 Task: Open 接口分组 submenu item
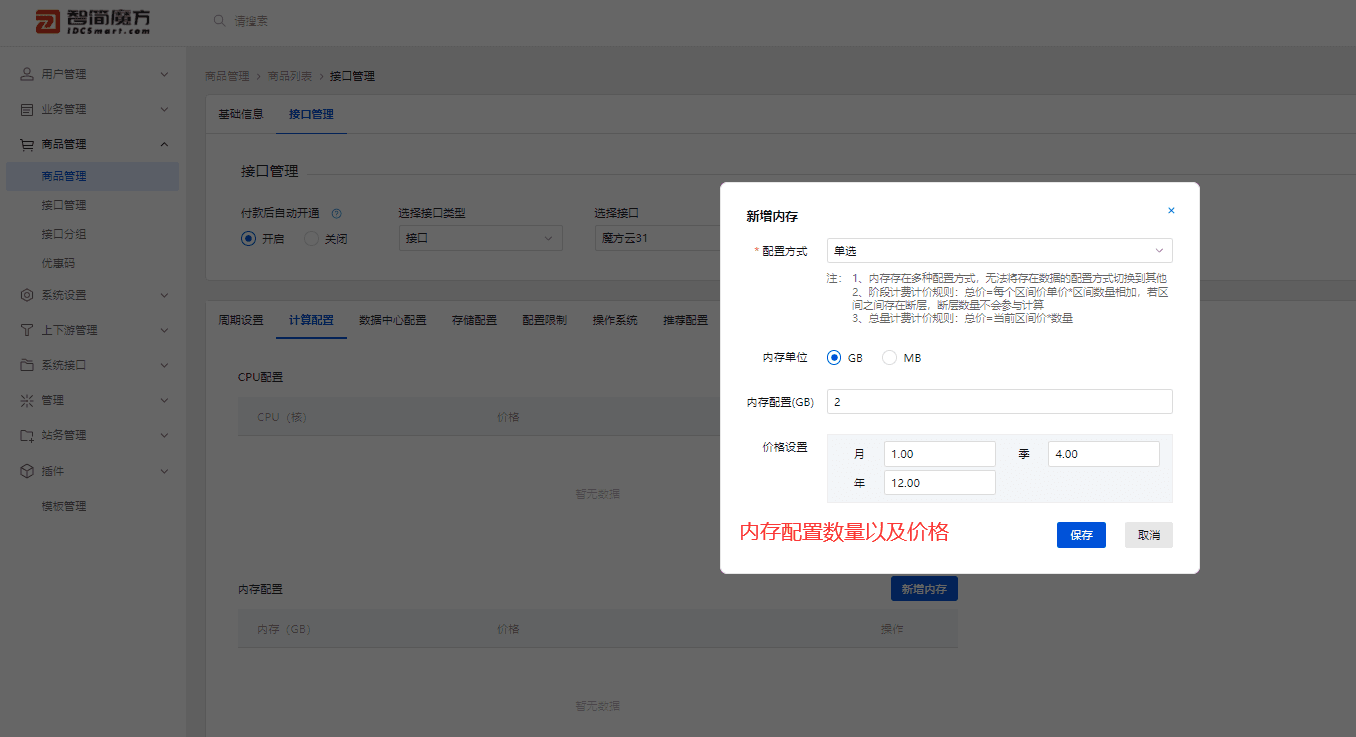tap(64, 234)
